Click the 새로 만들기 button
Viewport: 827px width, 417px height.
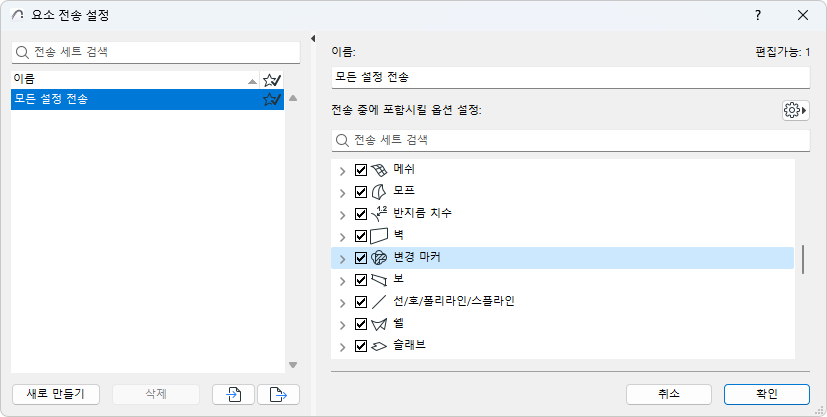55,394
